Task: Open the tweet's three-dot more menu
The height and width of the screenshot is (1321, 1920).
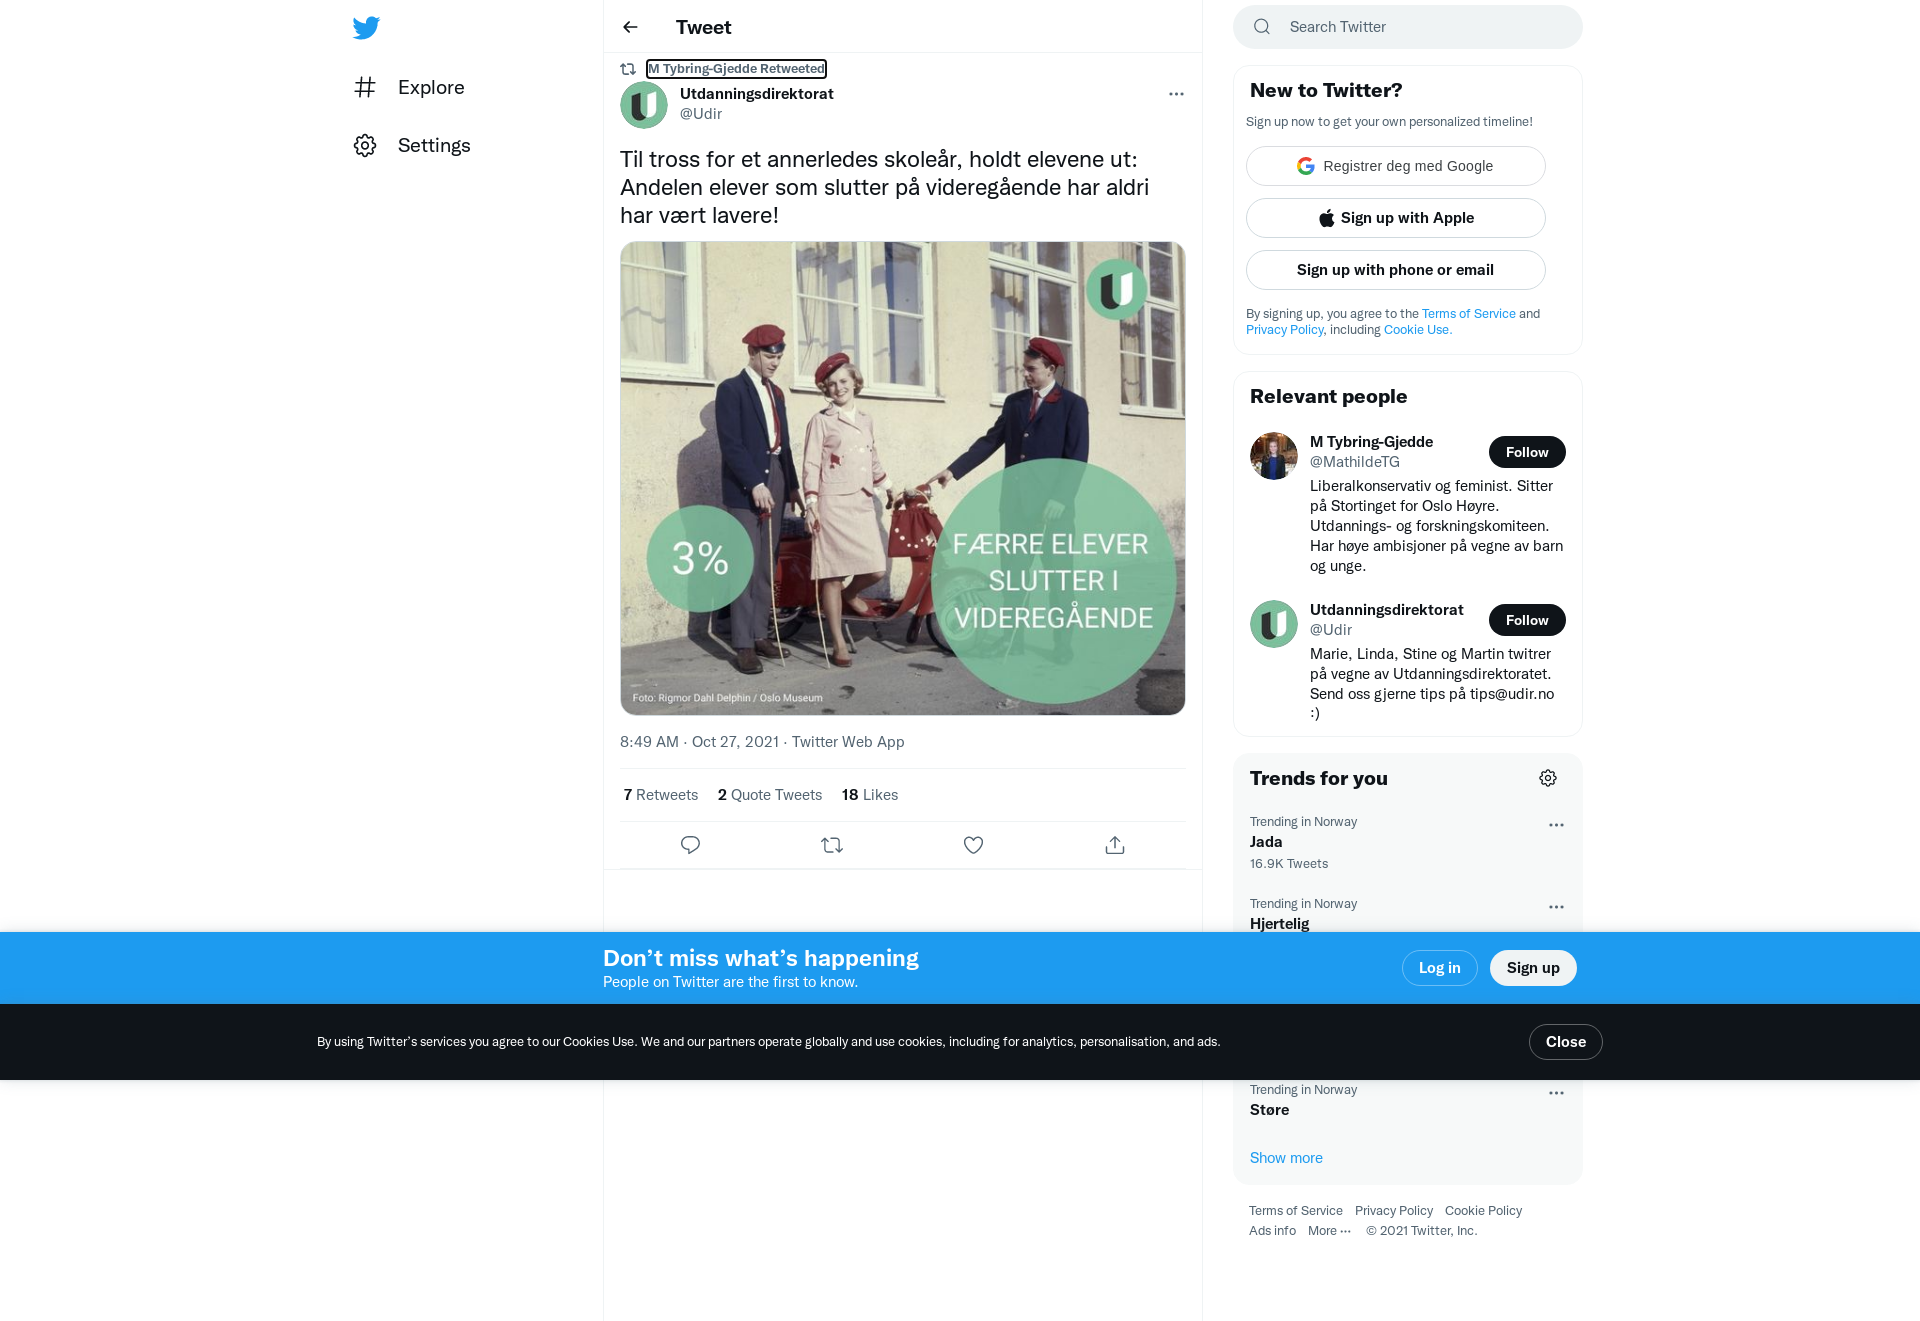Action: coord(1176,94)
